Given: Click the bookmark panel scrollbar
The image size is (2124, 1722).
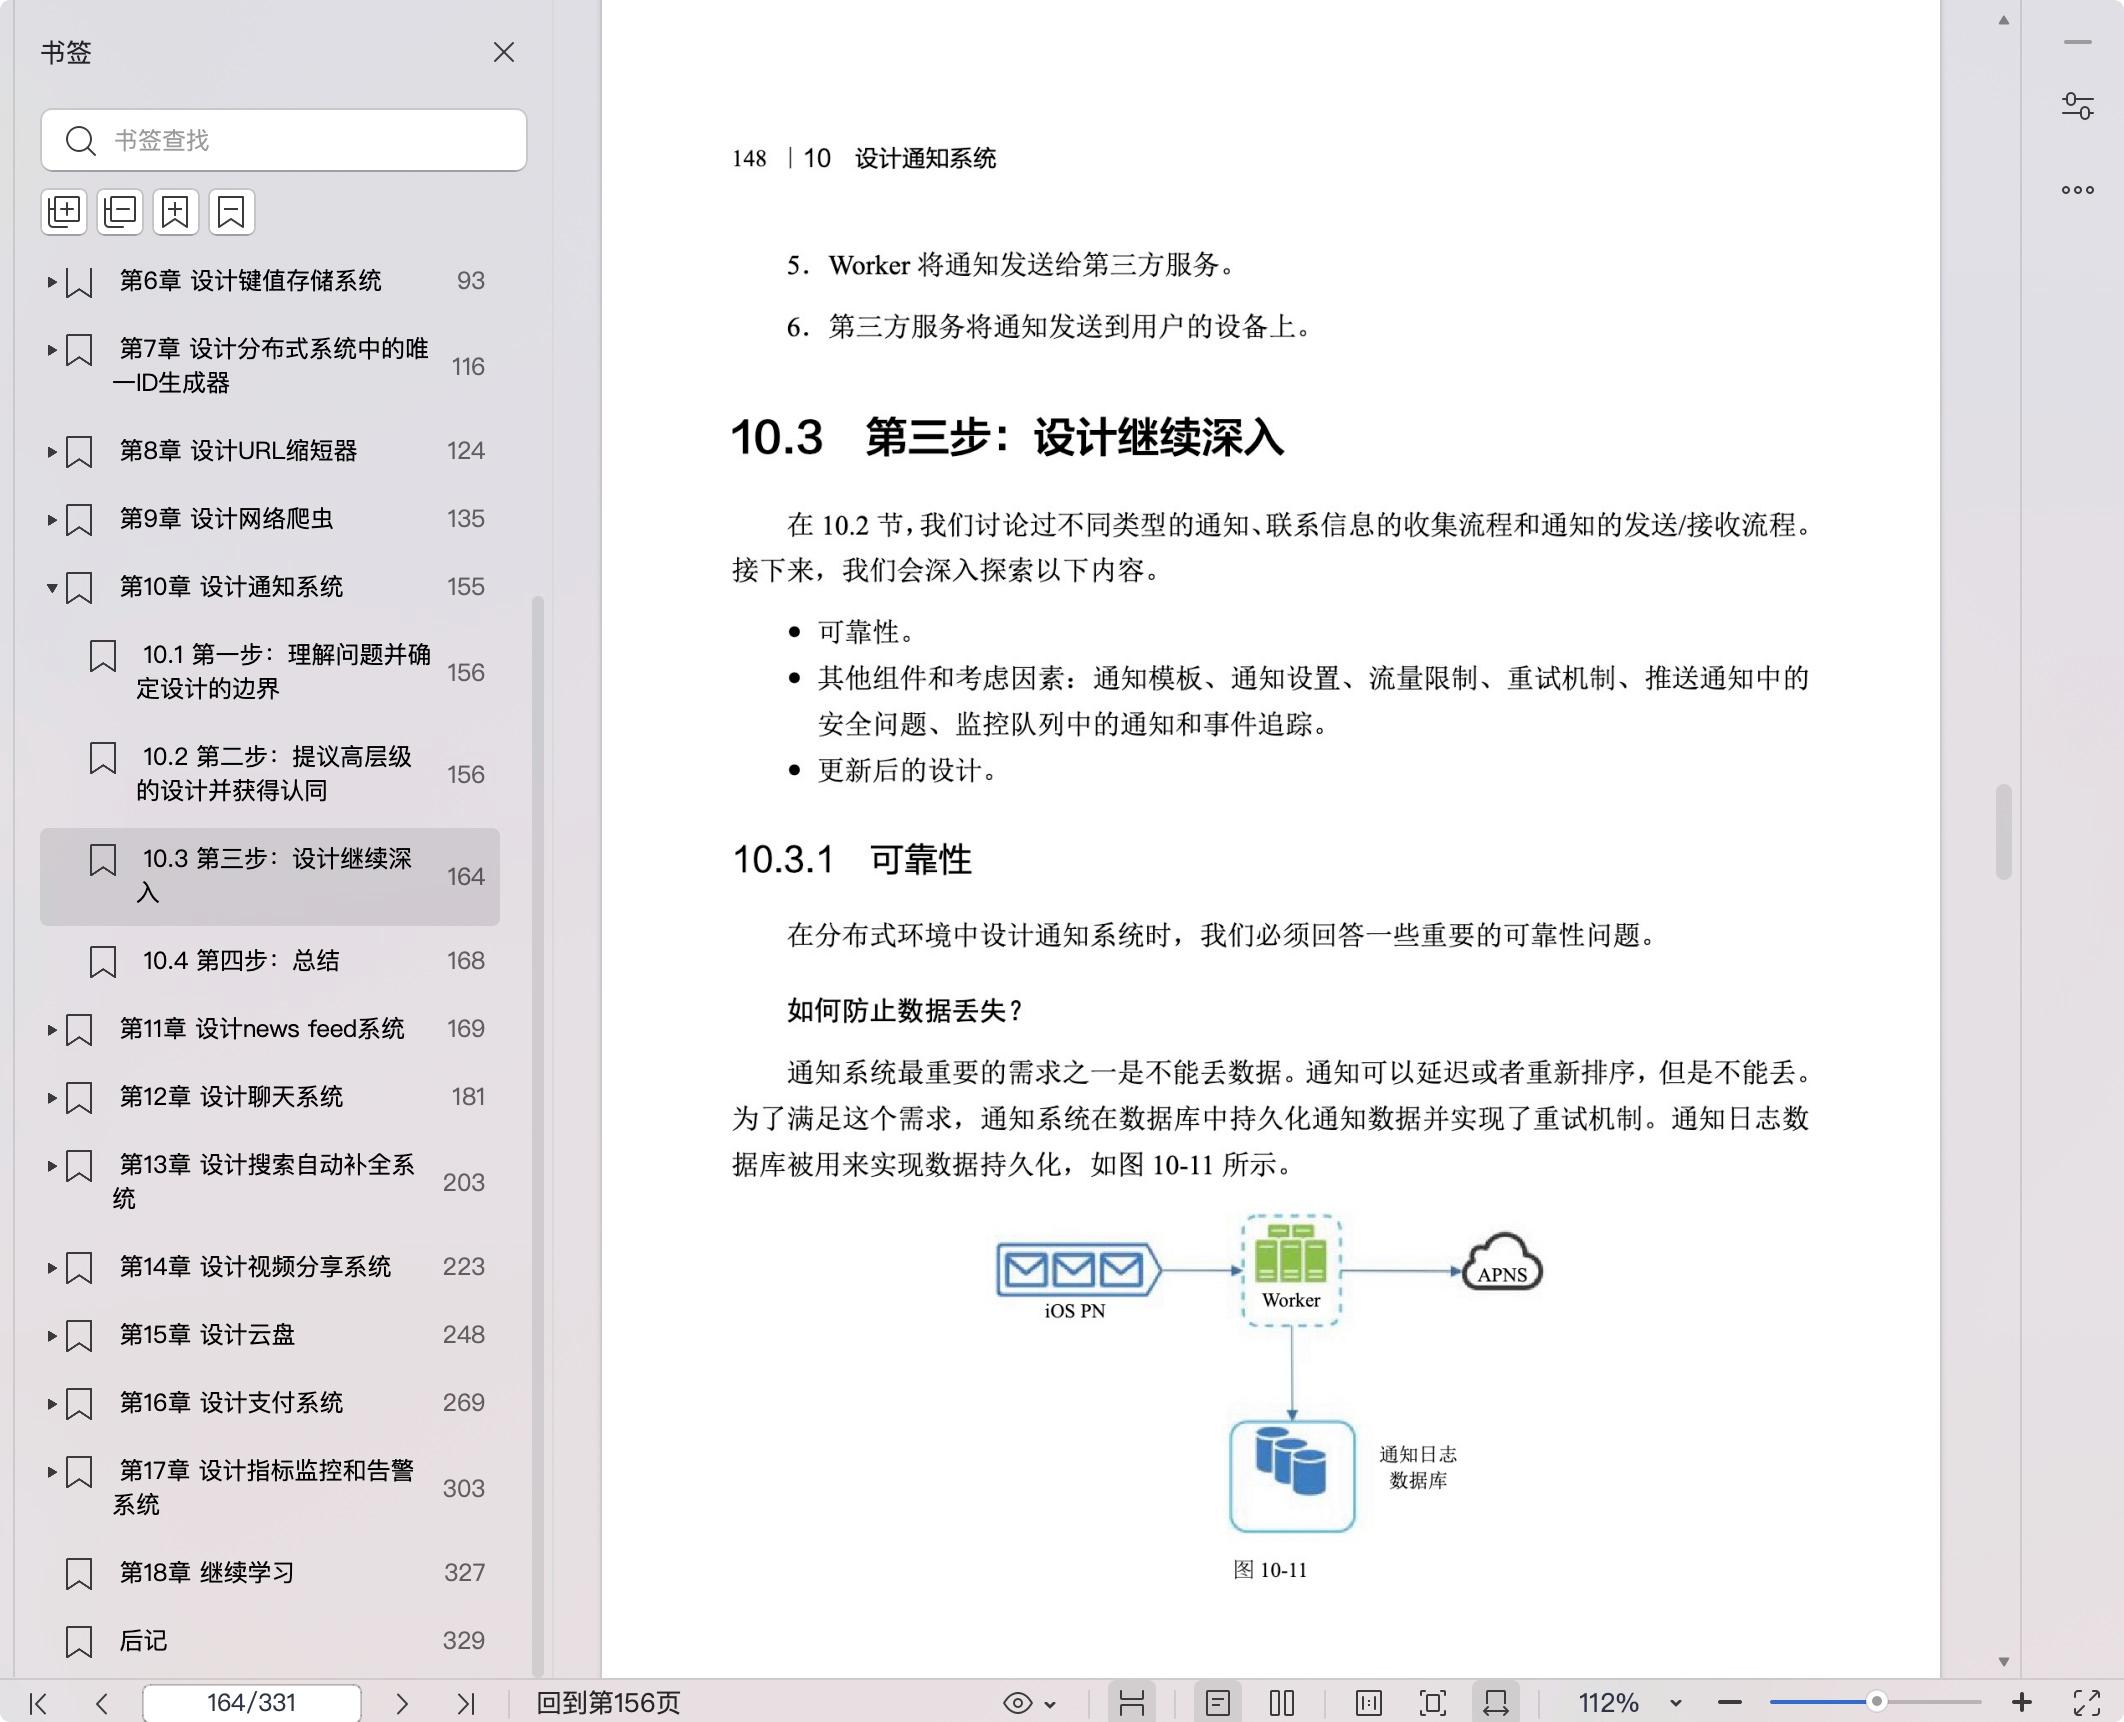Looking at the screenshot, I should click(538, 1135).
